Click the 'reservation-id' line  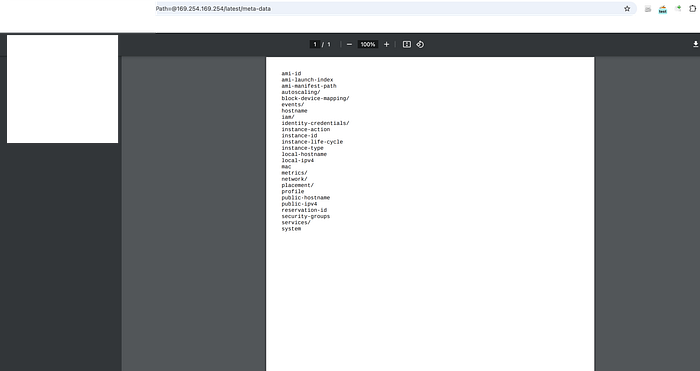click(304, 210)
